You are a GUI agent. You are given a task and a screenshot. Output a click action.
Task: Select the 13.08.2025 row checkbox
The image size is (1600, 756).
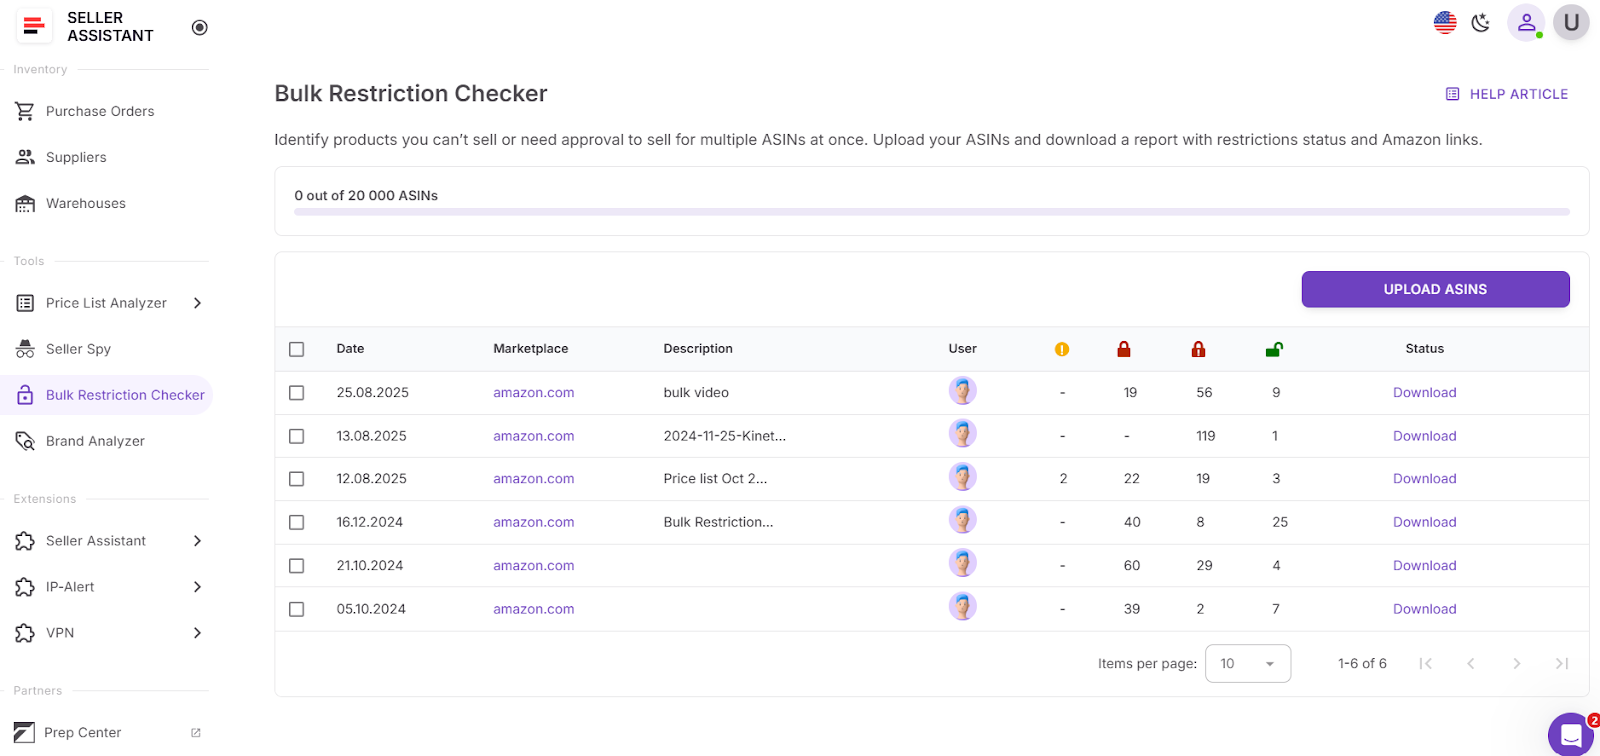pos(296,436)
